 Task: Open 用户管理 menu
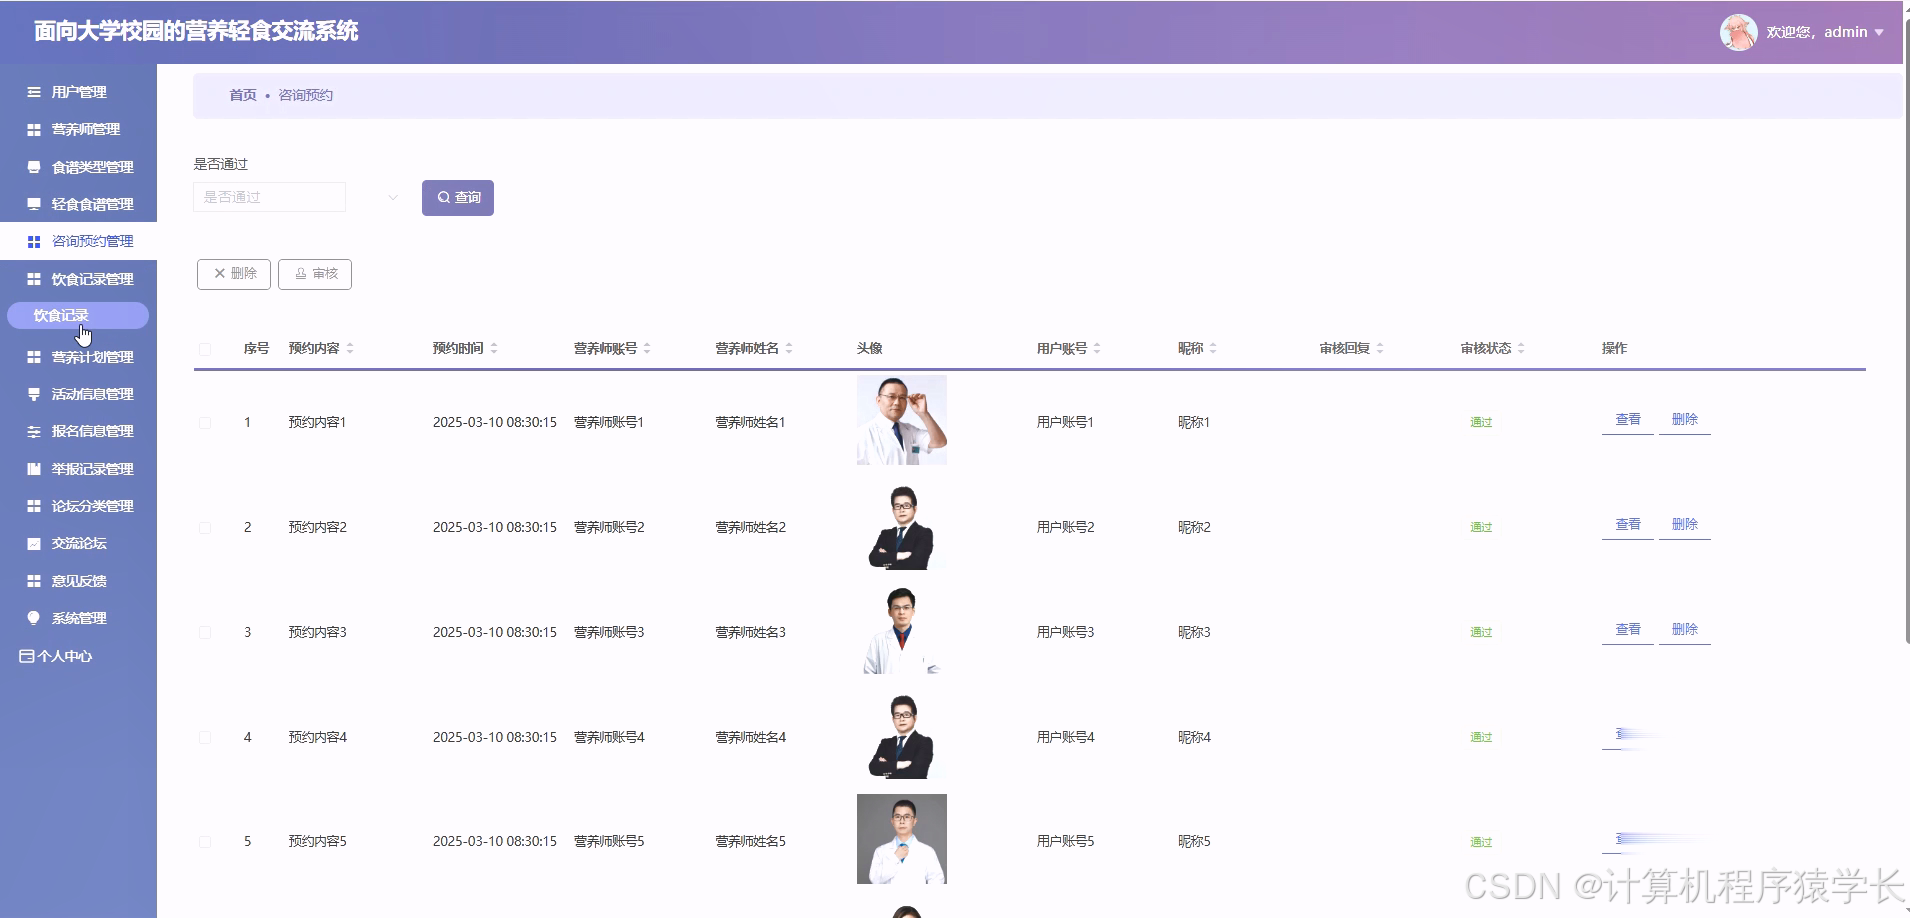pos(78,92)
